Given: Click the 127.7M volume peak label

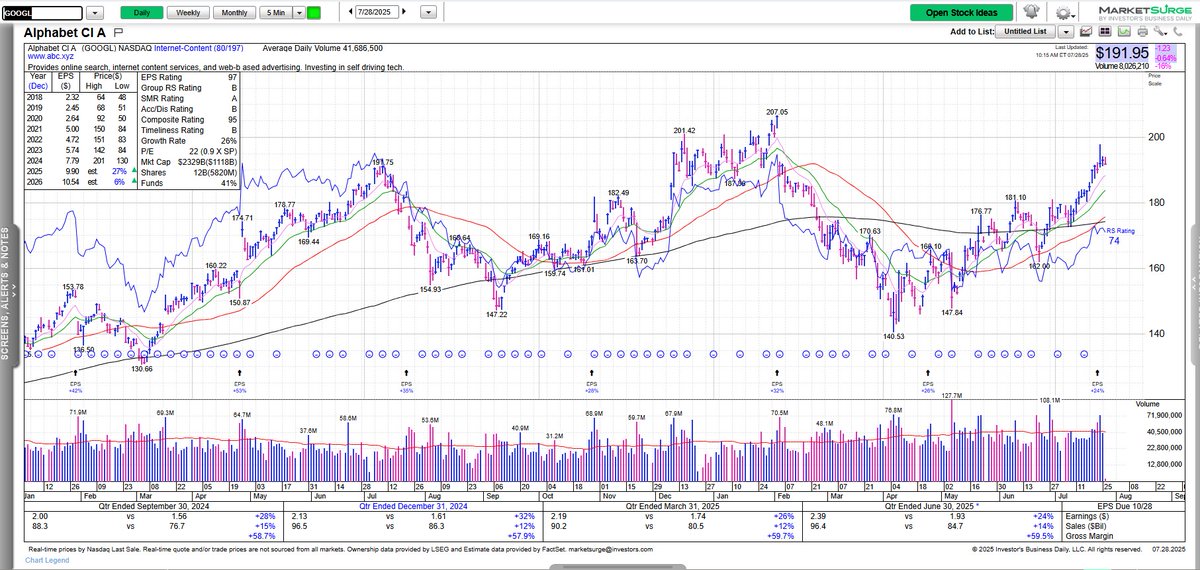Looking at the screenshot, I should [951, 396].
